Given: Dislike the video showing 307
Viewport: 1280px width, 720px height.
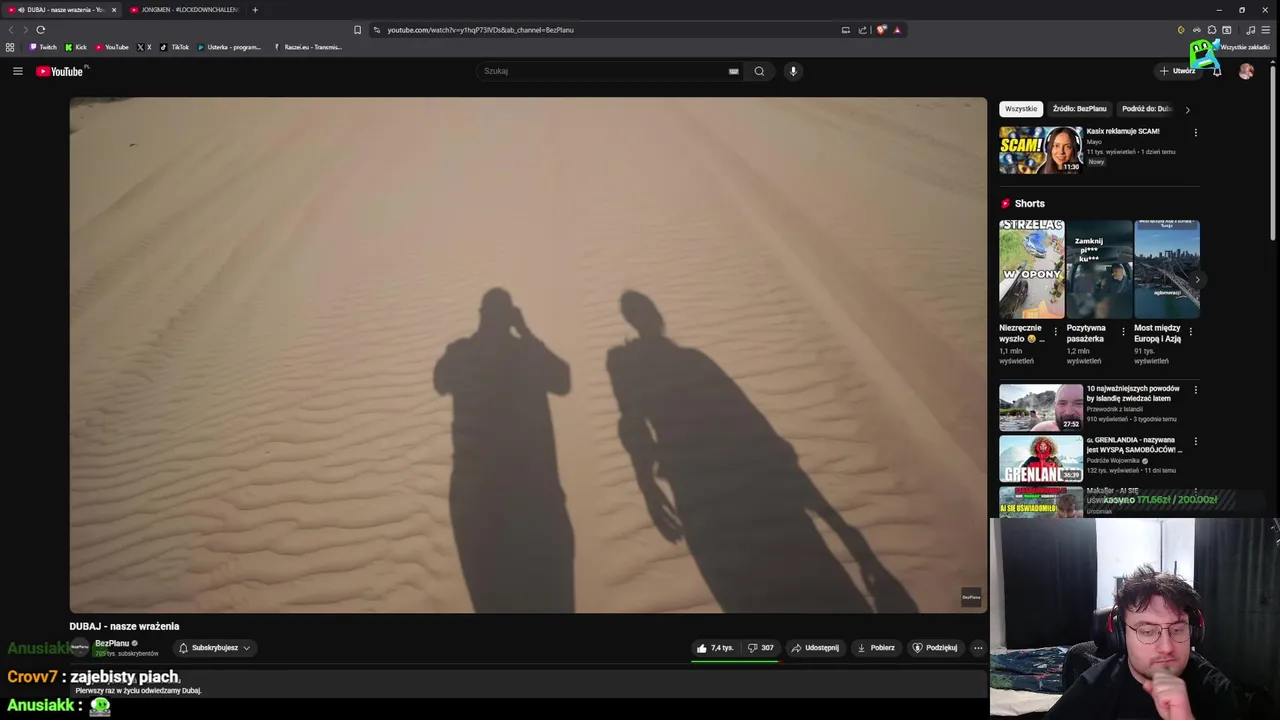Looking at the screenshot, I should coord(760,648).
